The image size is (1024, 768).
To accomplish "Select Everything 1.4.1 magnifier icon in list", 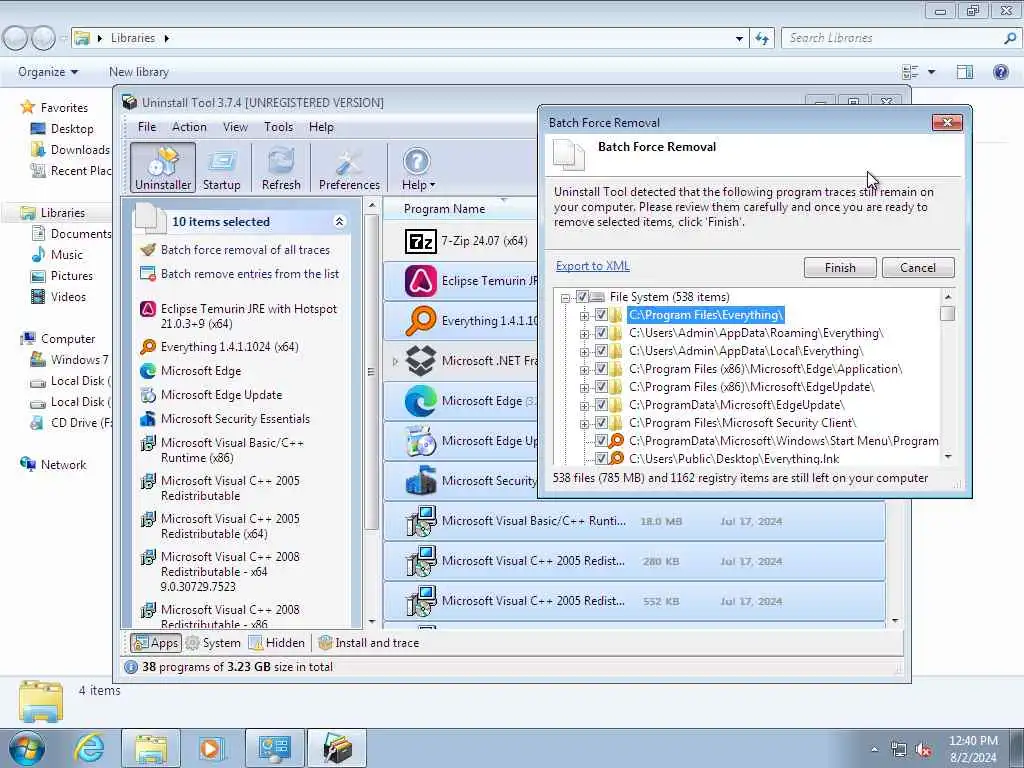I will coord(421,321).
